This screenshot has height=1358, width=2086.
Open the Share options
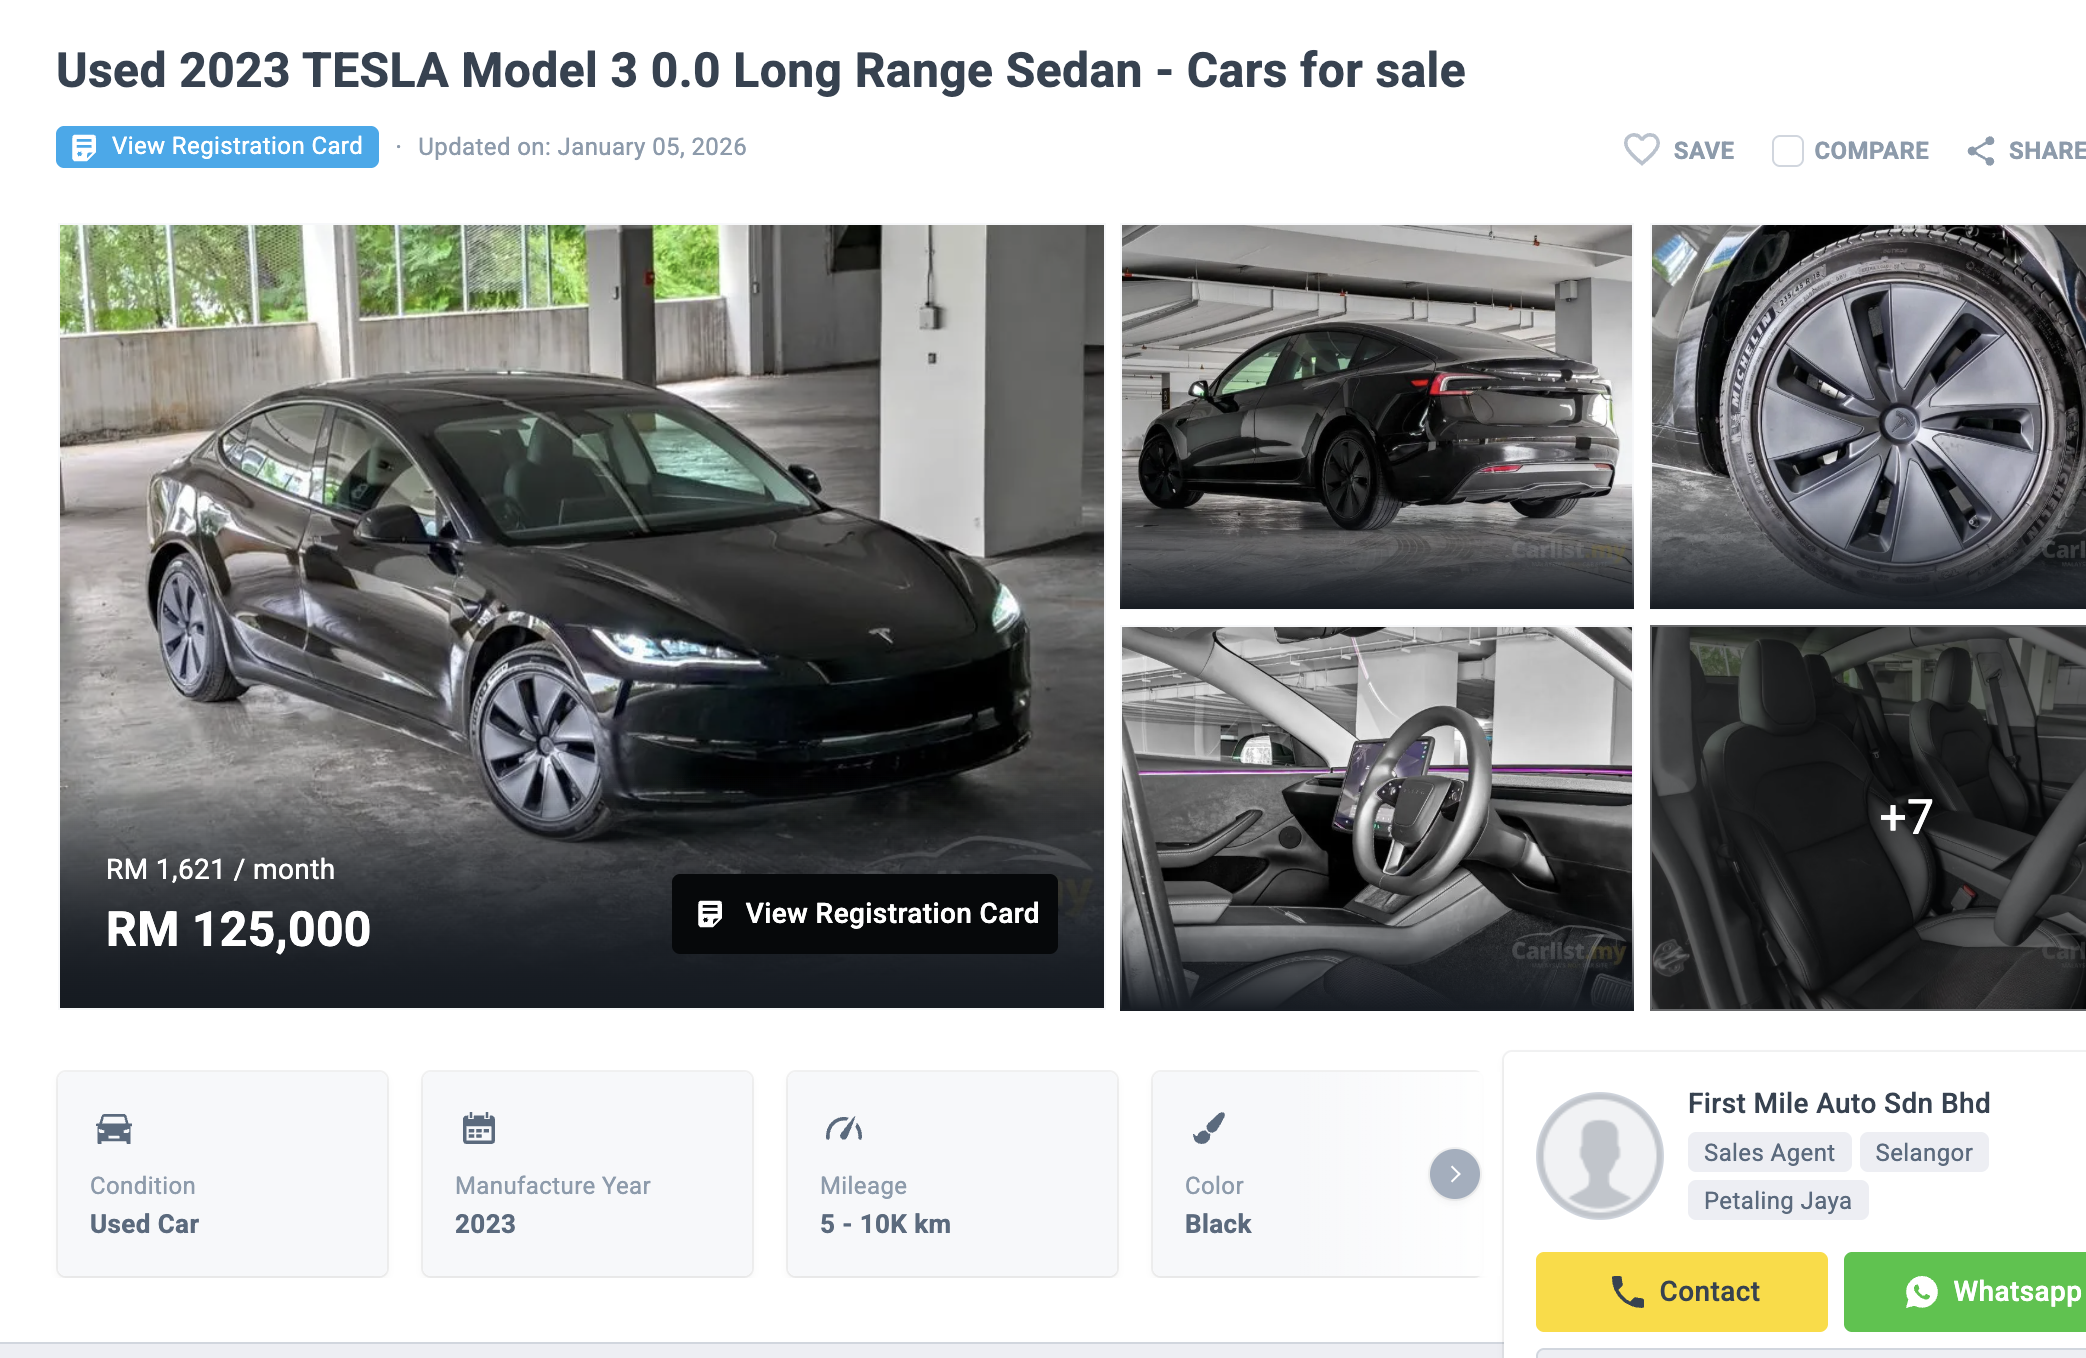(1983, 148)
